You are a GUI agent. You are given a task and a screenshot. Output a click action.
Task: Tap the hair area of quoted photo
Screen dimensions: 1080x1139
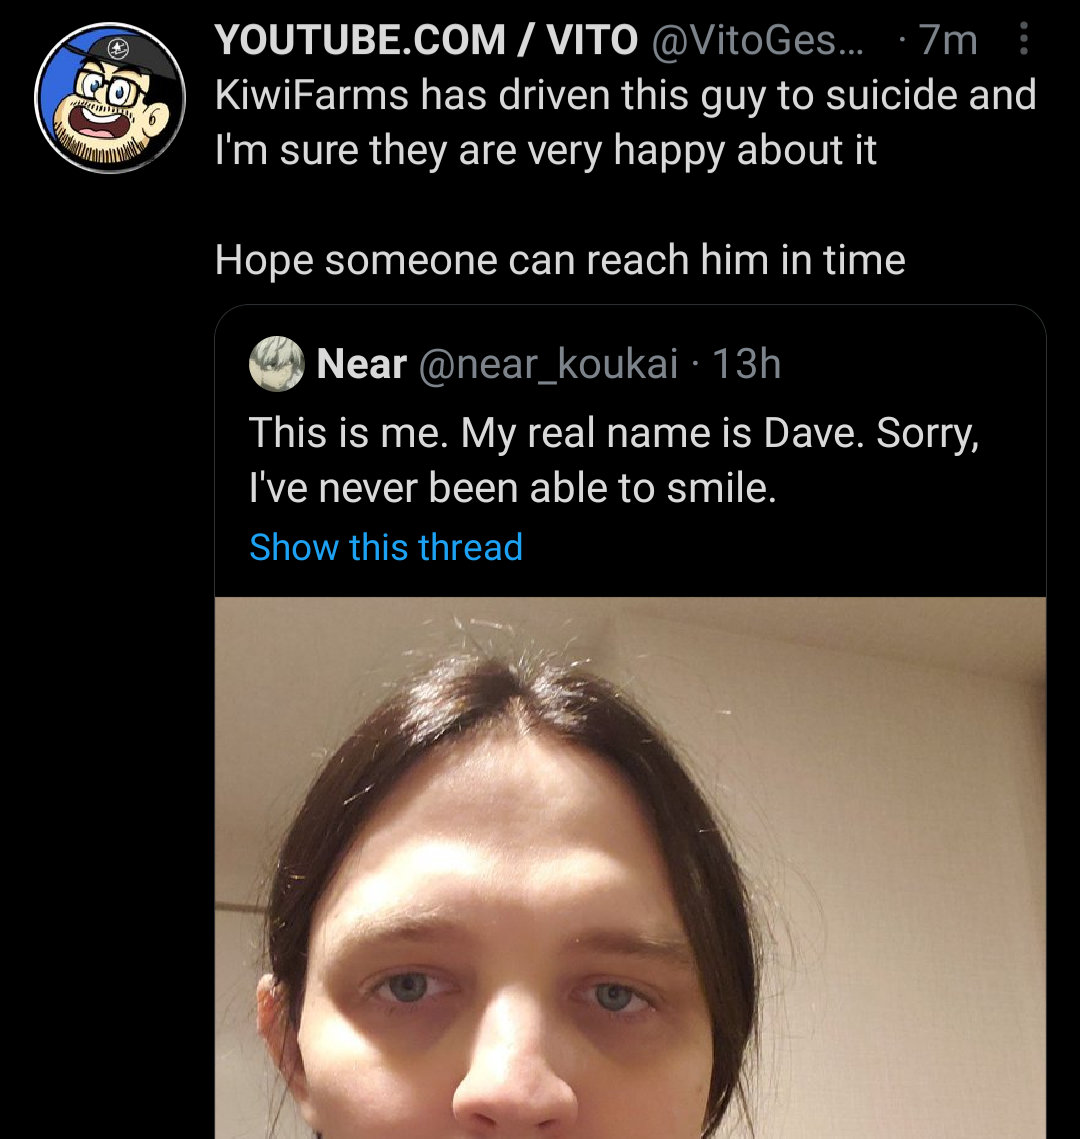tap(508, 697)
